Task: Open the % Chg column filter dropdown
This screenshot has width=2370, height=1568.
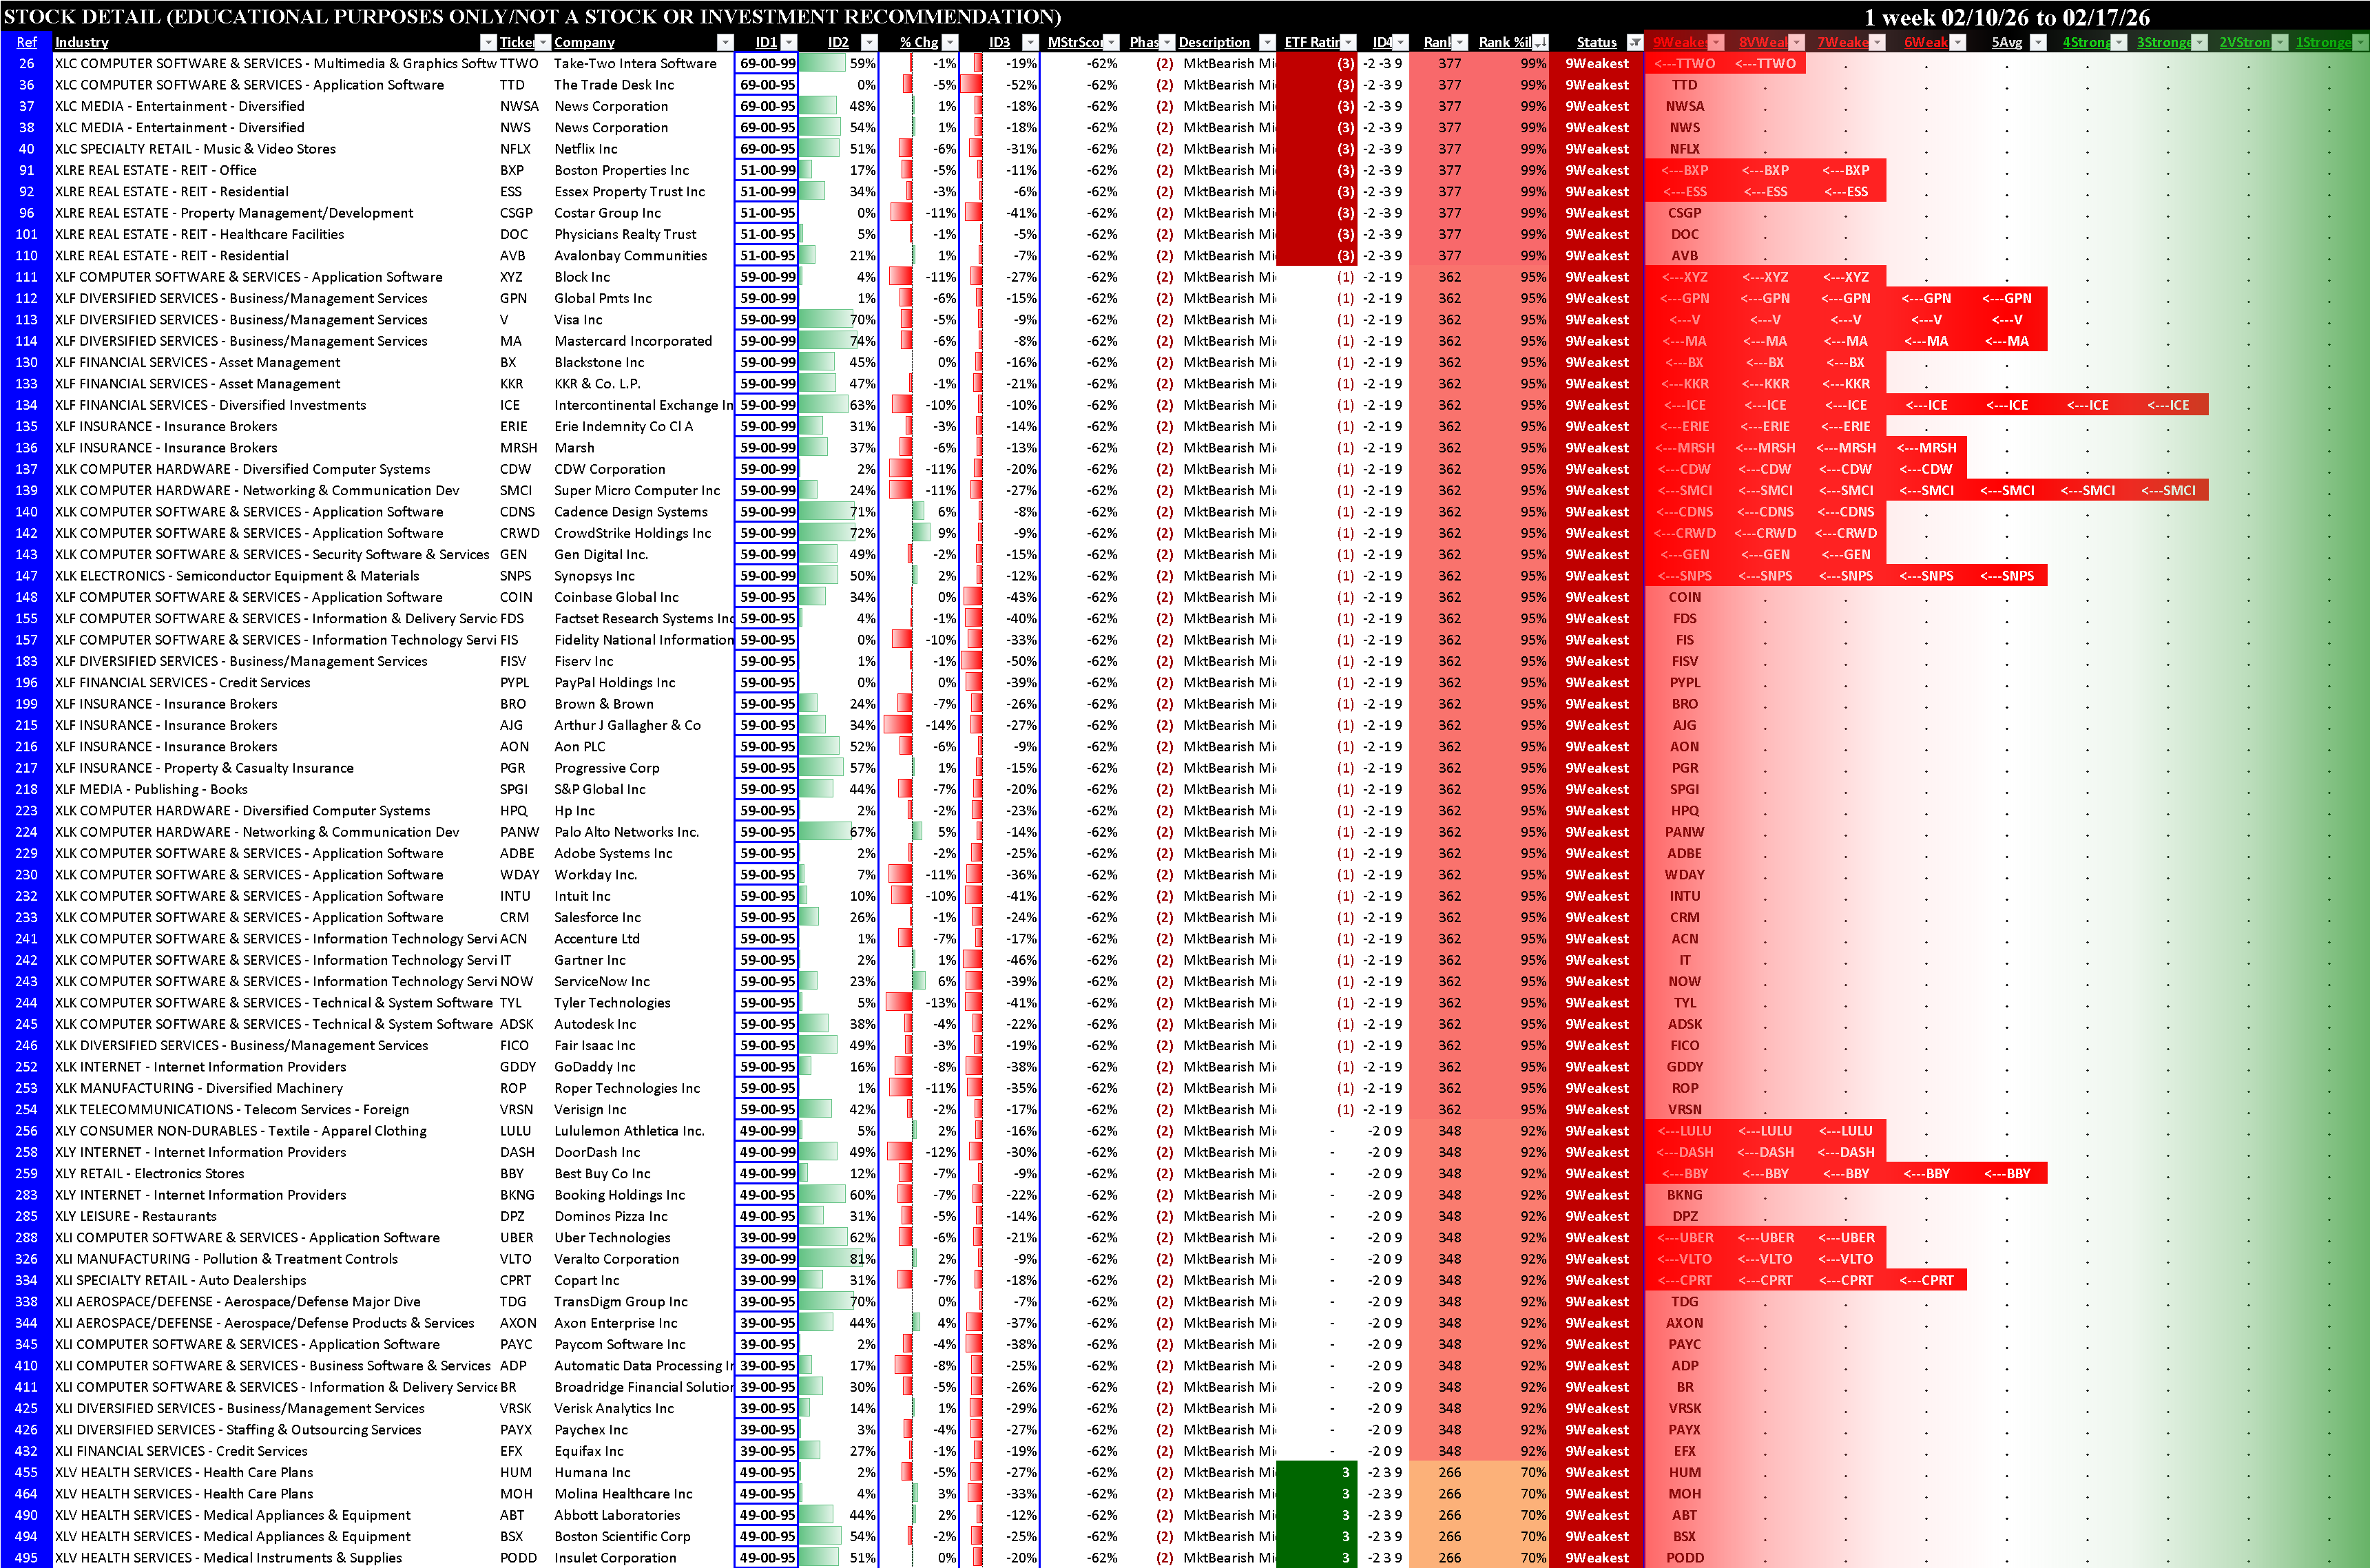Action: click(950, 42)
